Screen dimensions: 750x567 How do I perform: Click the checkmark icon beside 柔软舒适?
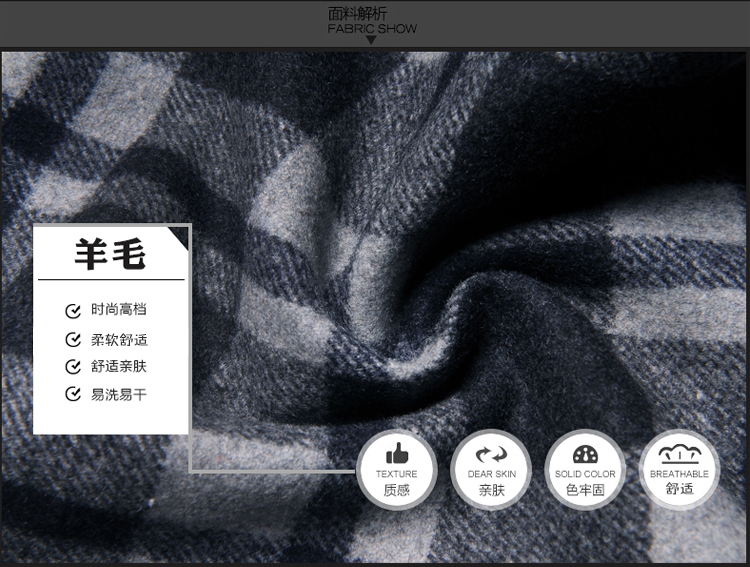73,340
